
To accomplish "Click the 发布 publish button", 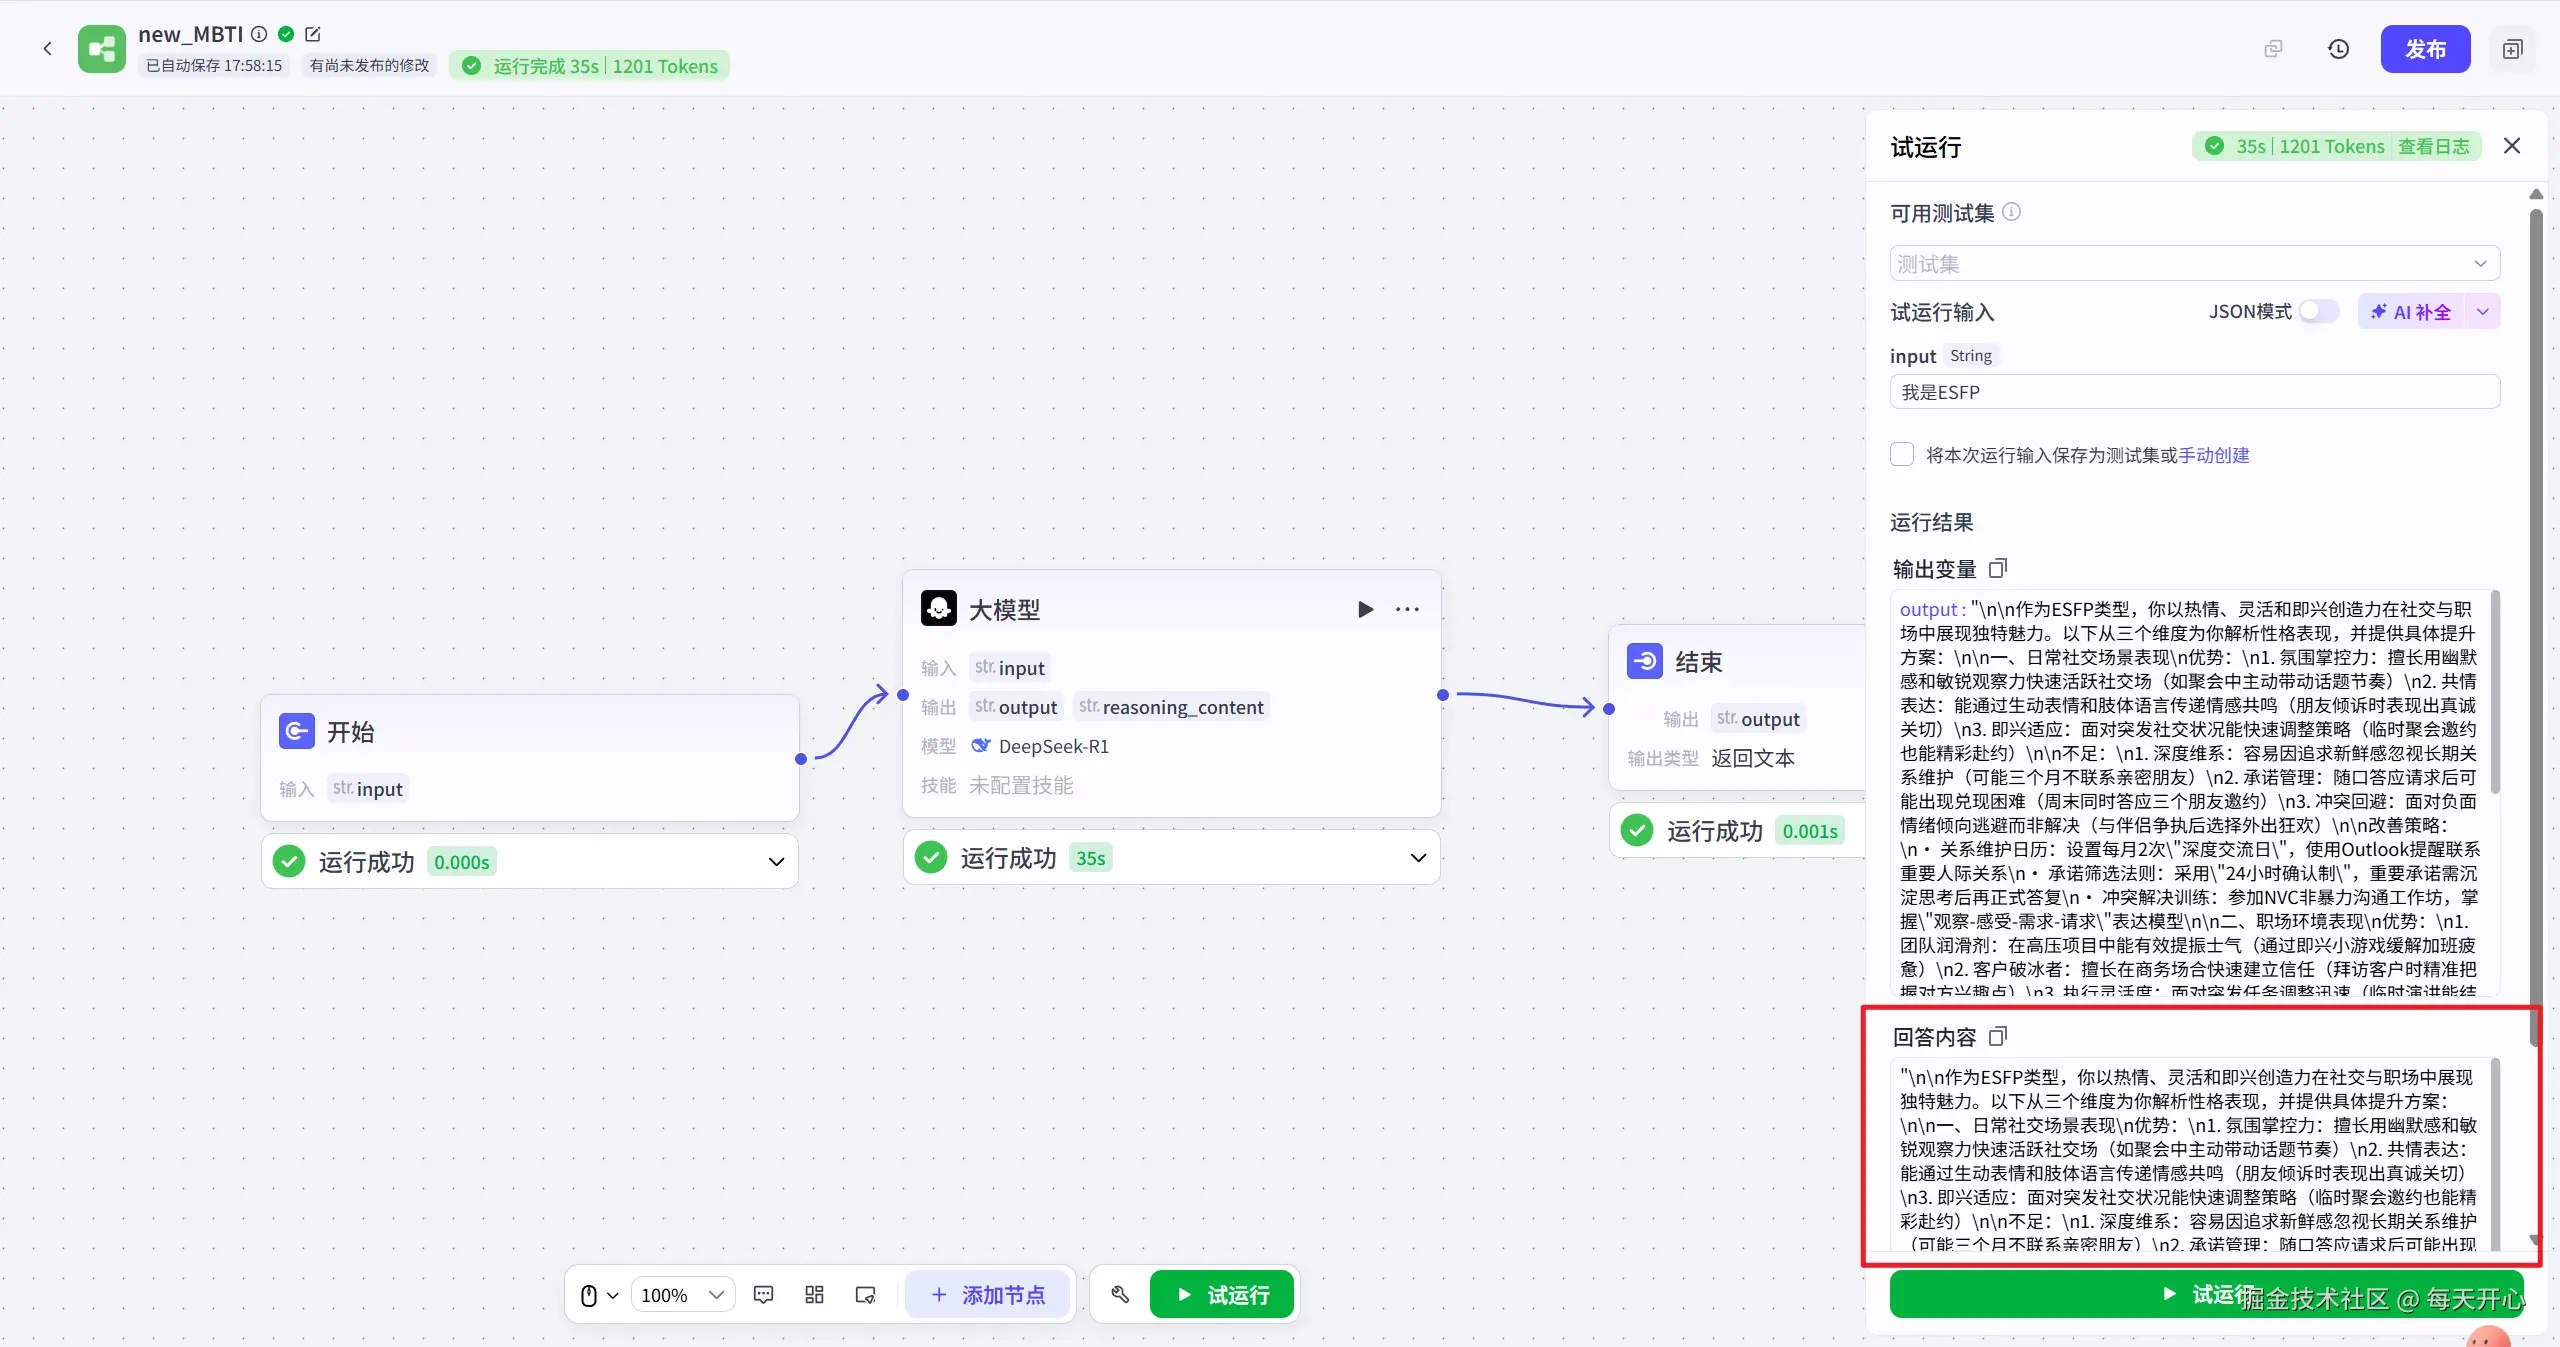I will tap(2424, 49).
